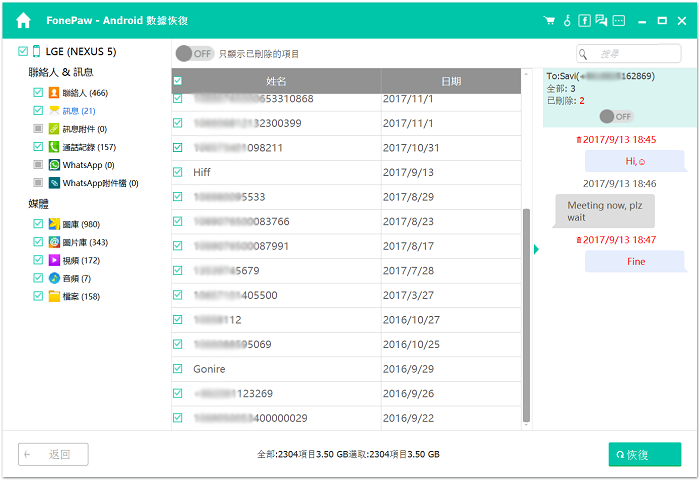Click the Gallery (980) icon
The height and width of the screenshot is (480, 700).
(x=54, y=224)
